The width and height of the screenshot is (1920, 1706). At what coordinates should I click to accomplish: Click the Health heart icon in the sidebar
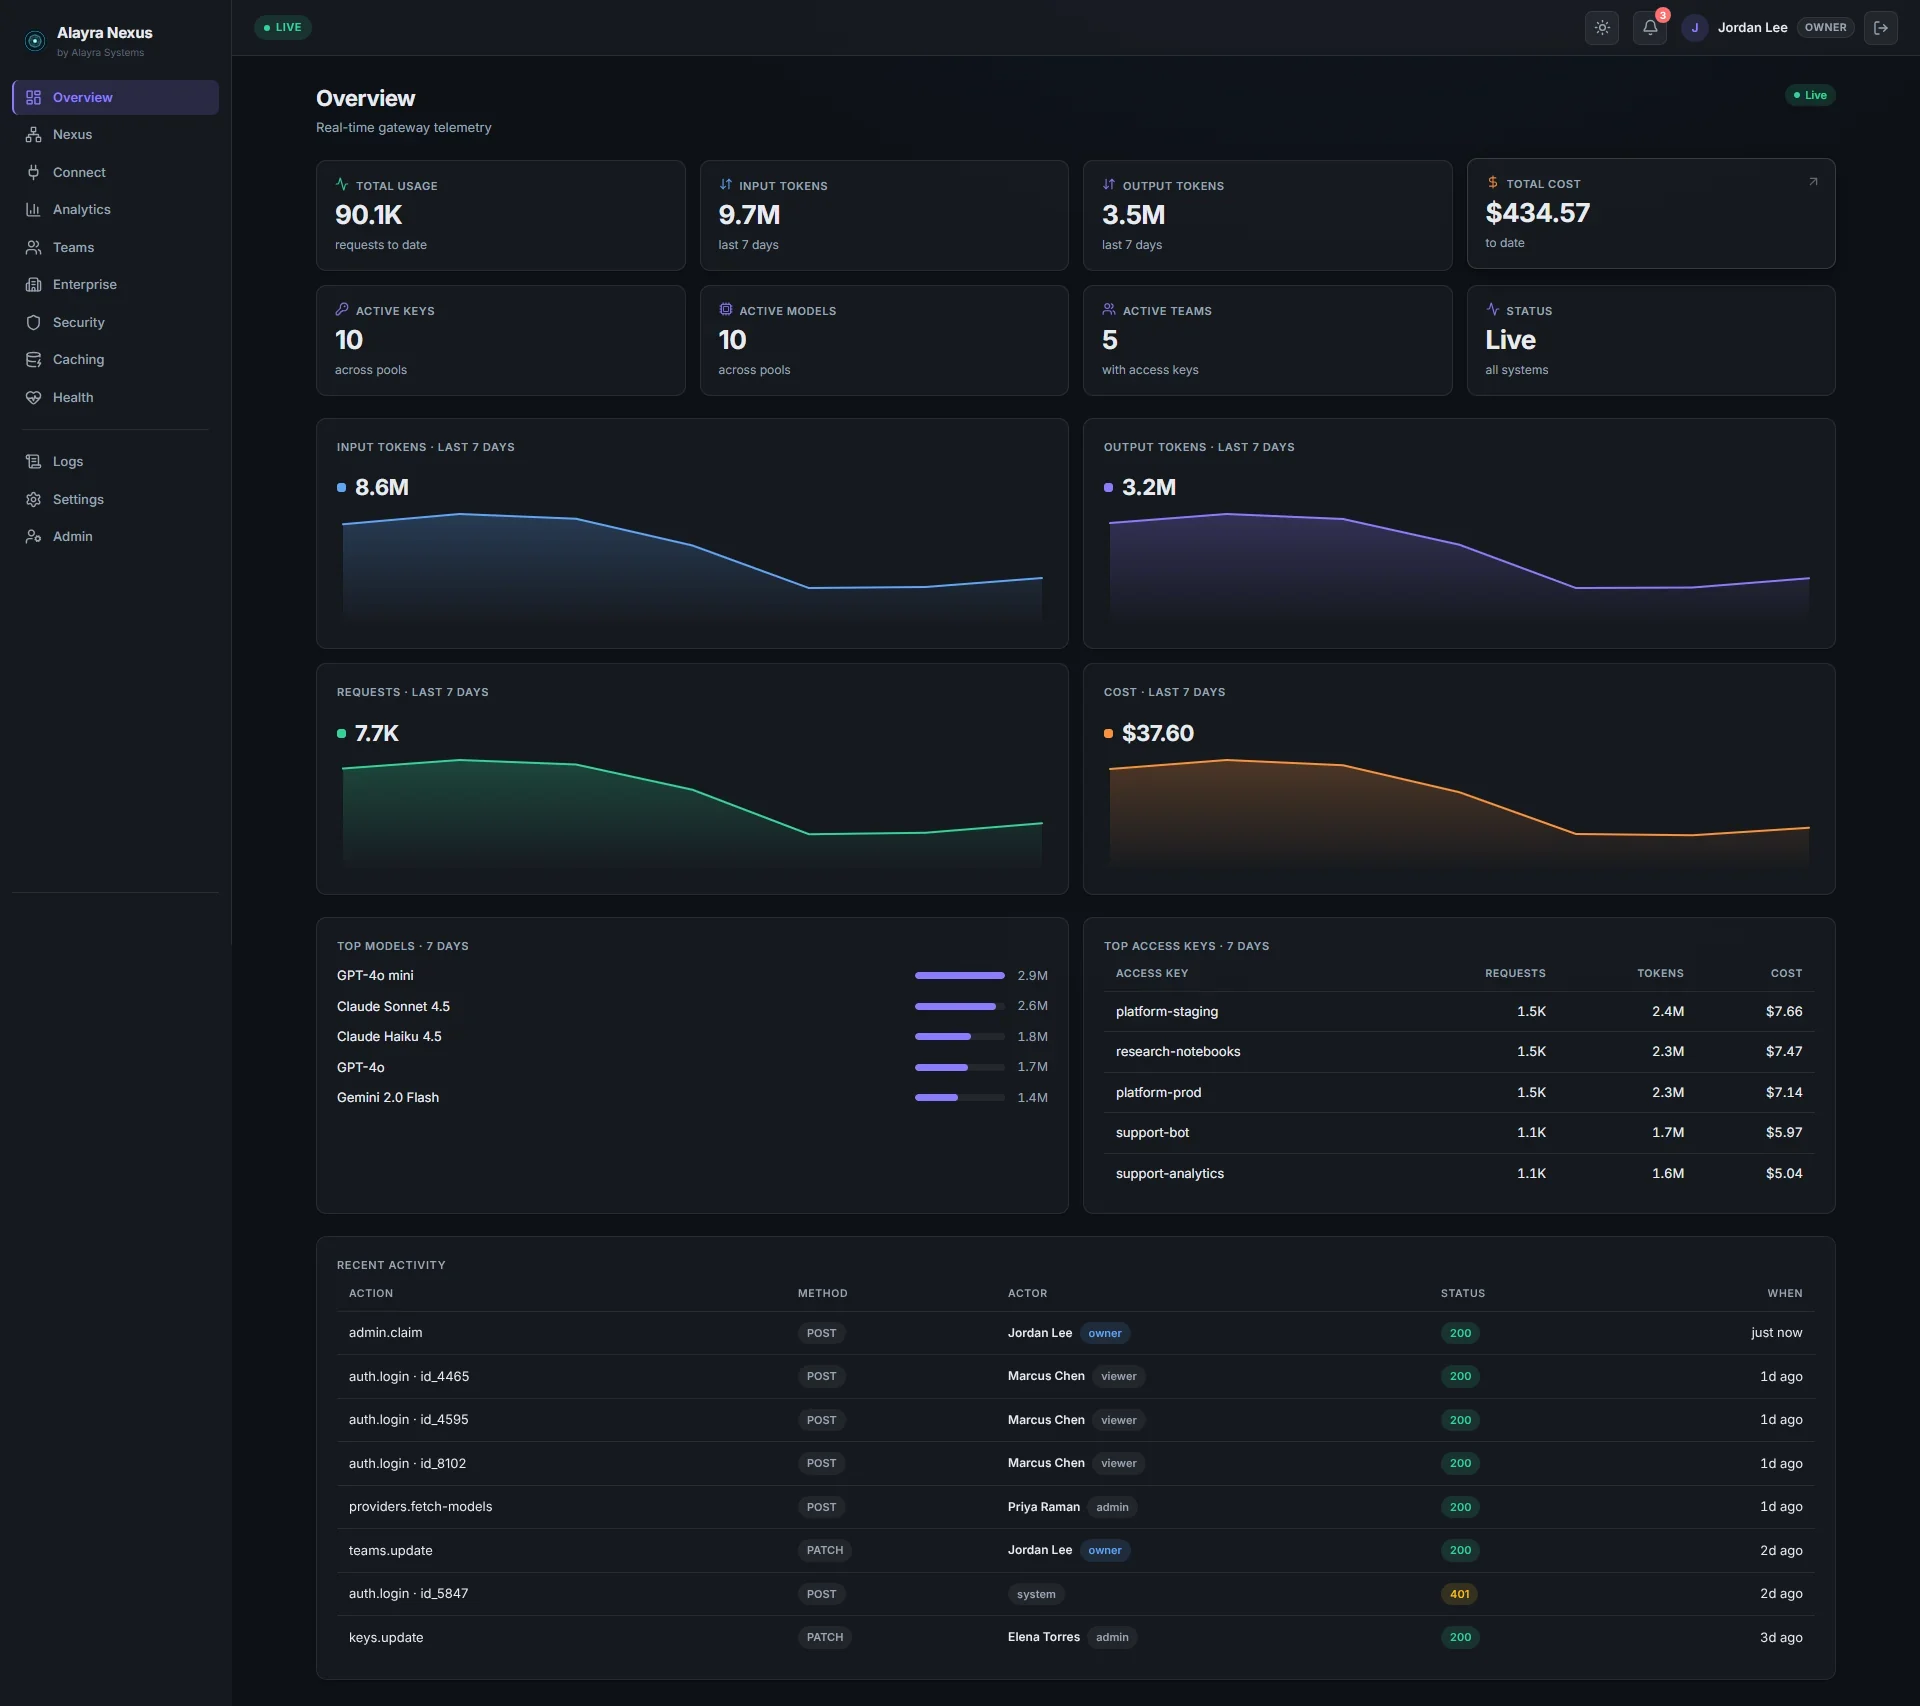[33, 397]
